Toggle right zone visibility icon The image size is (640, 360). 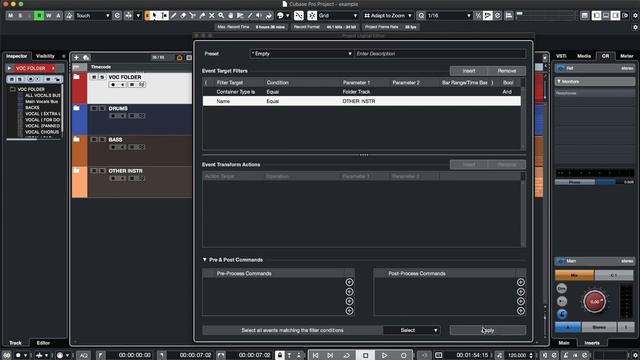615,16
